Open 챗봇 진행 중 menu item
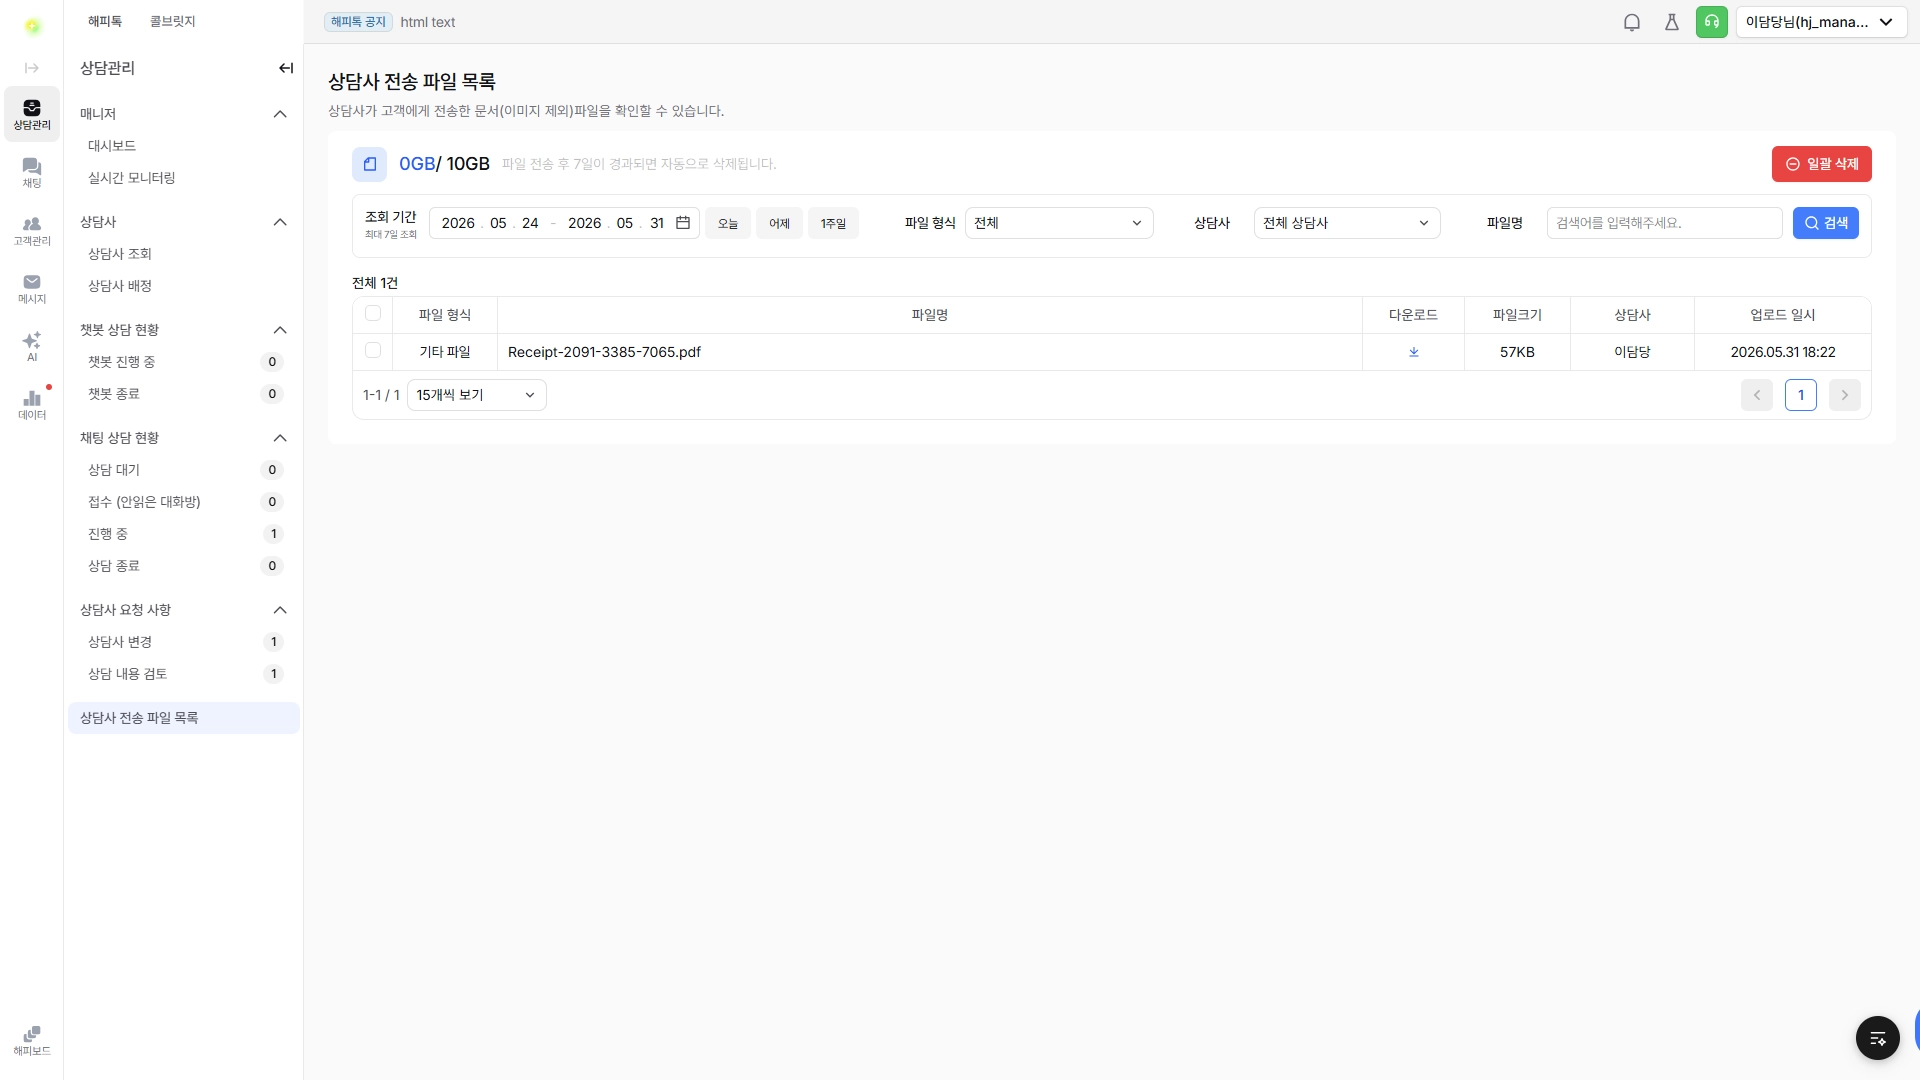The height and width of the screenshot is (1080, 1920). 184,362
